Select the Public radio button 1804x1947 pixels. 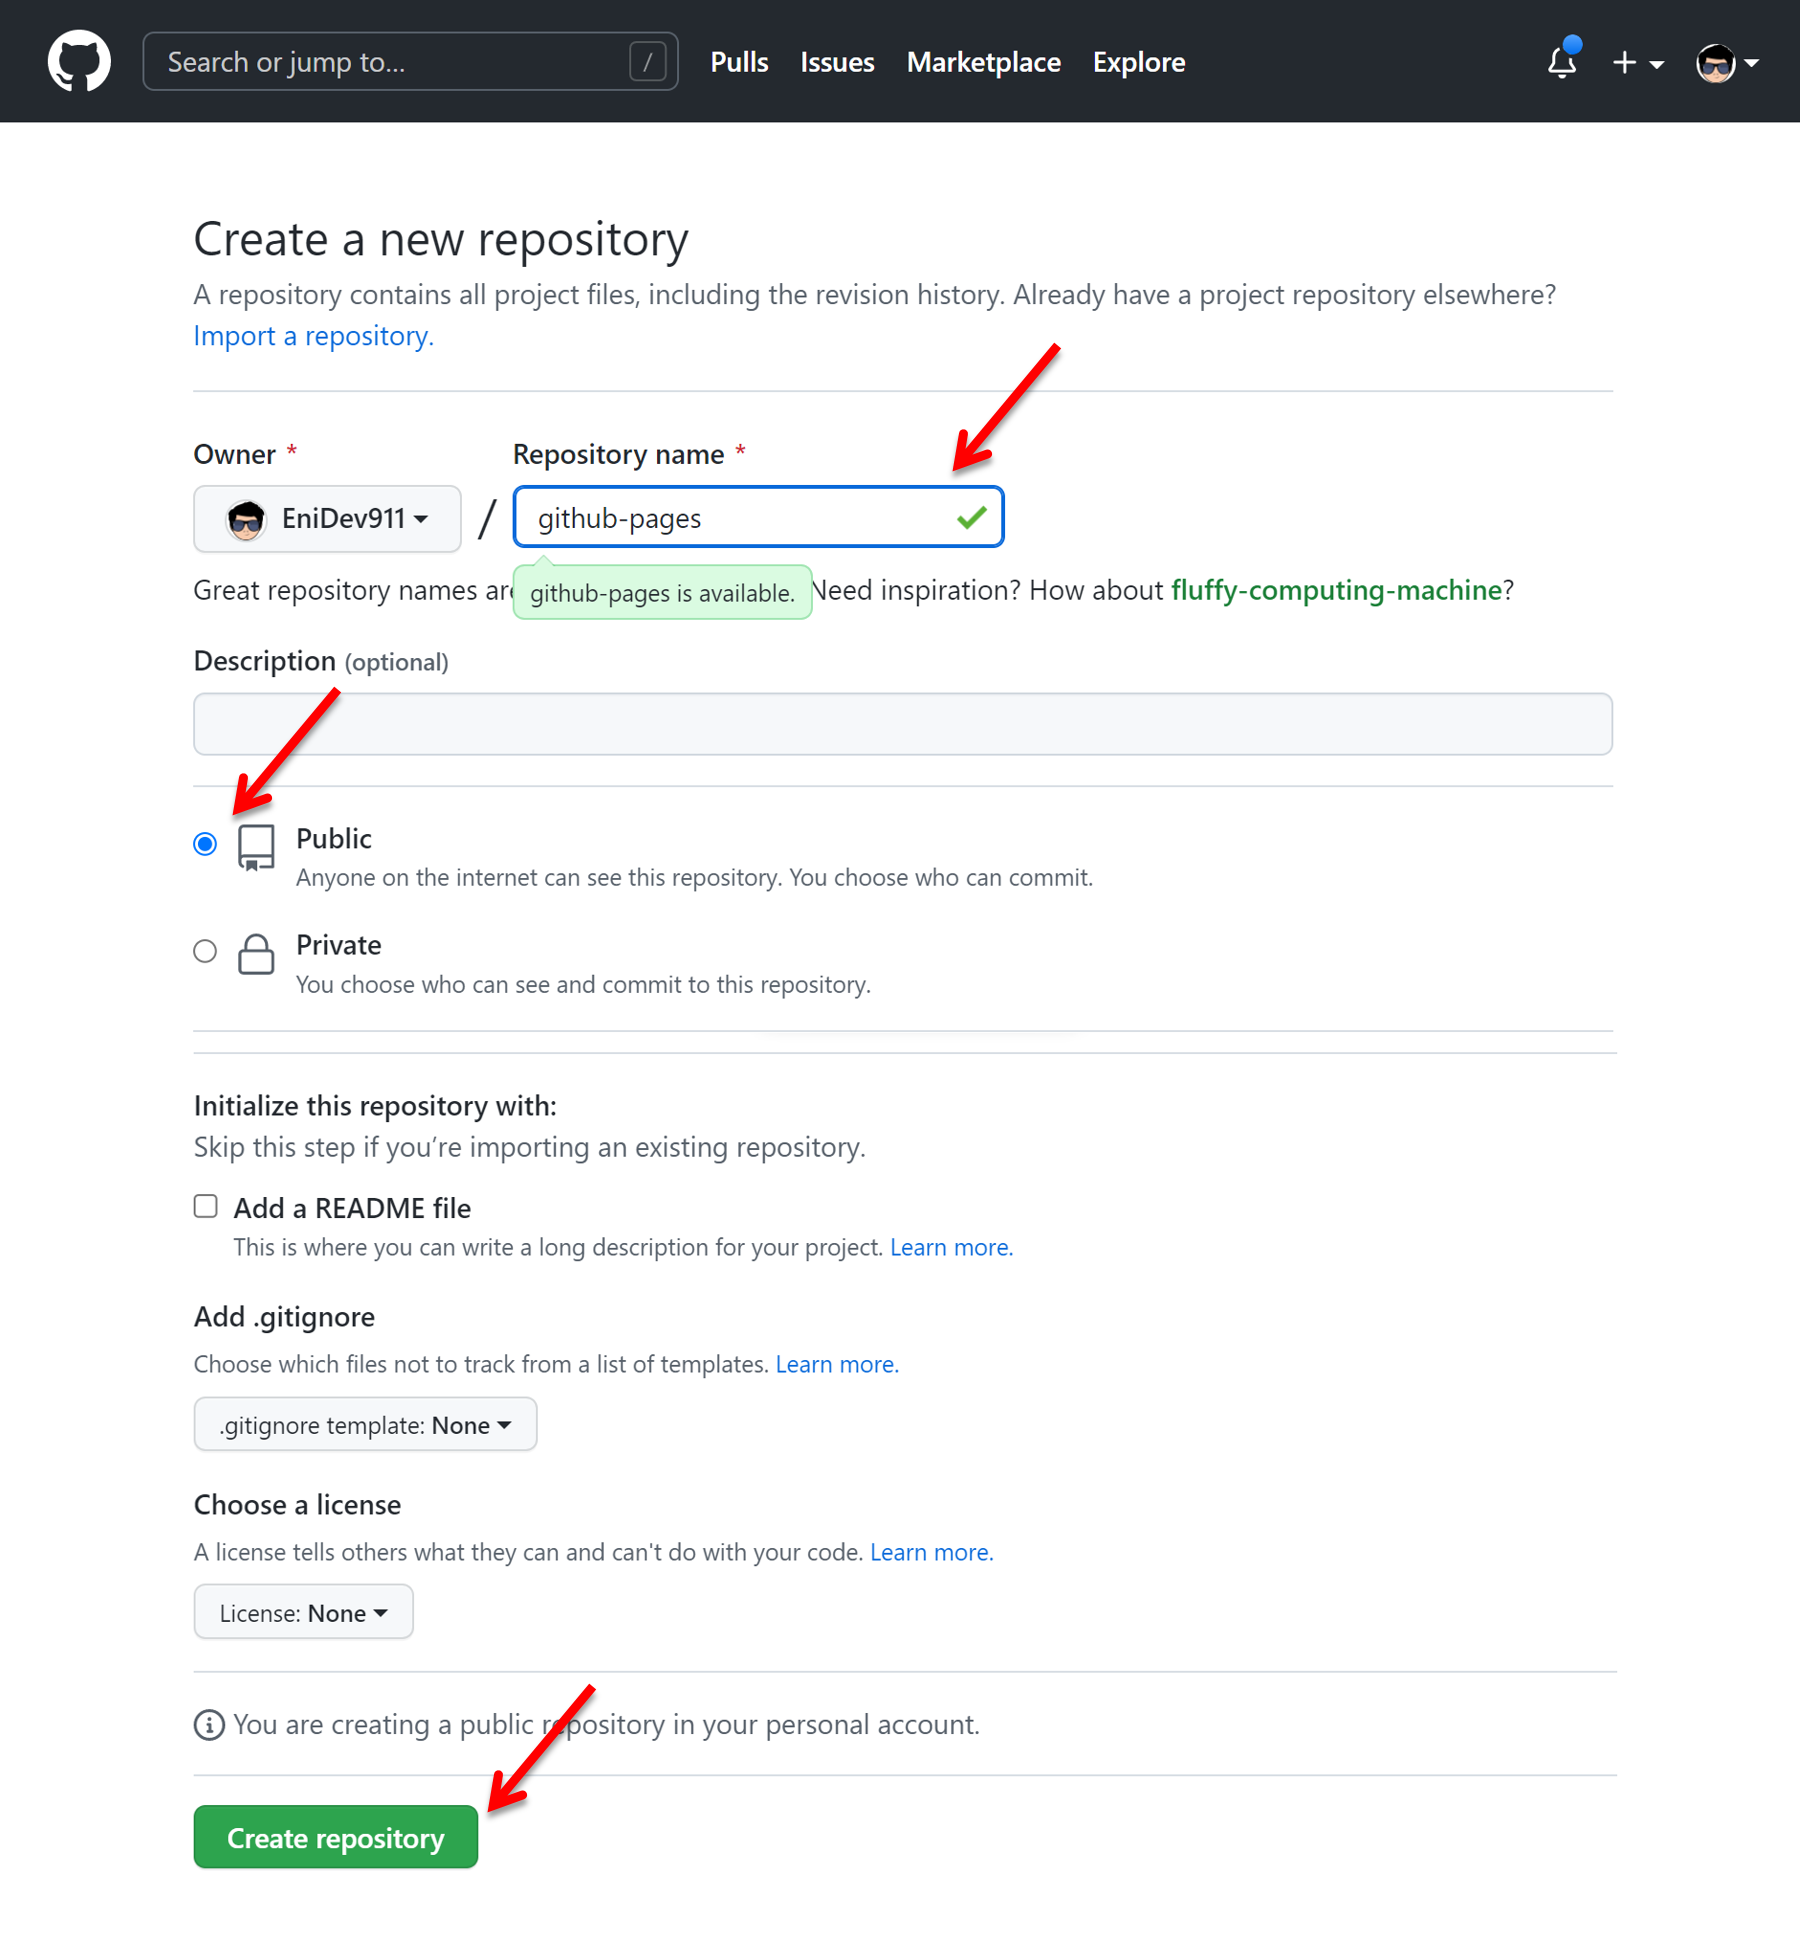(x=205, y=845)
